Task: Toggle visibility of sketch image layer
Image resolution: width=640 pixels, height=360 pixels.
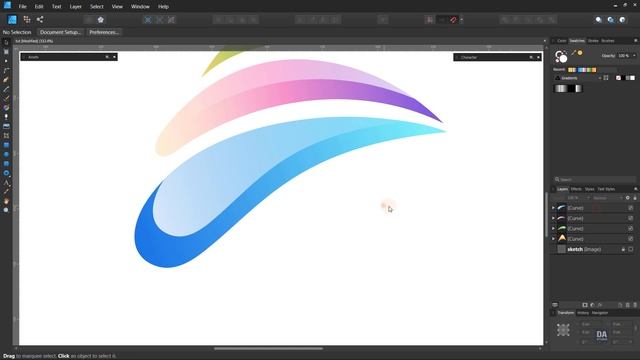Action: tap(631, 249)
